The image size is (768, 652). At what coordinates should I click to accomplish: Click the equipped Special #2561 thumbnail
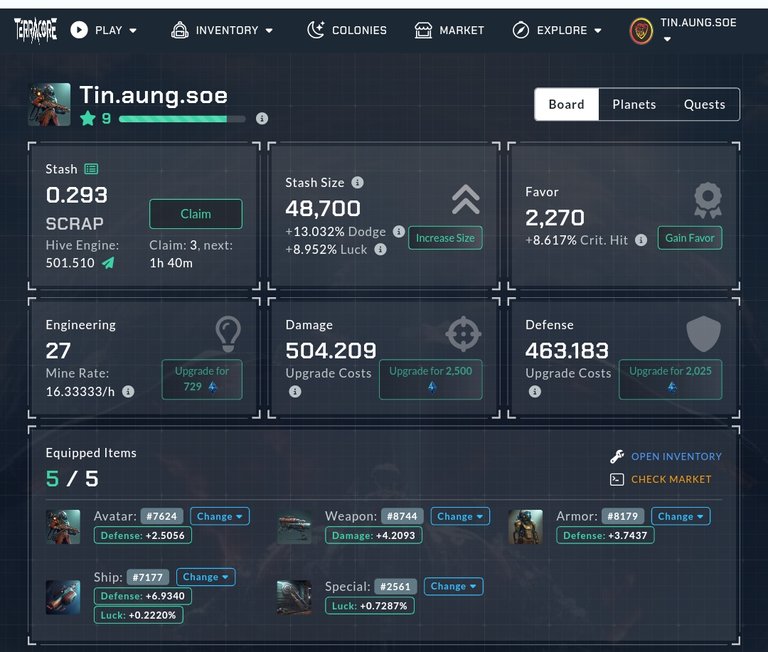tap(294, 597)
